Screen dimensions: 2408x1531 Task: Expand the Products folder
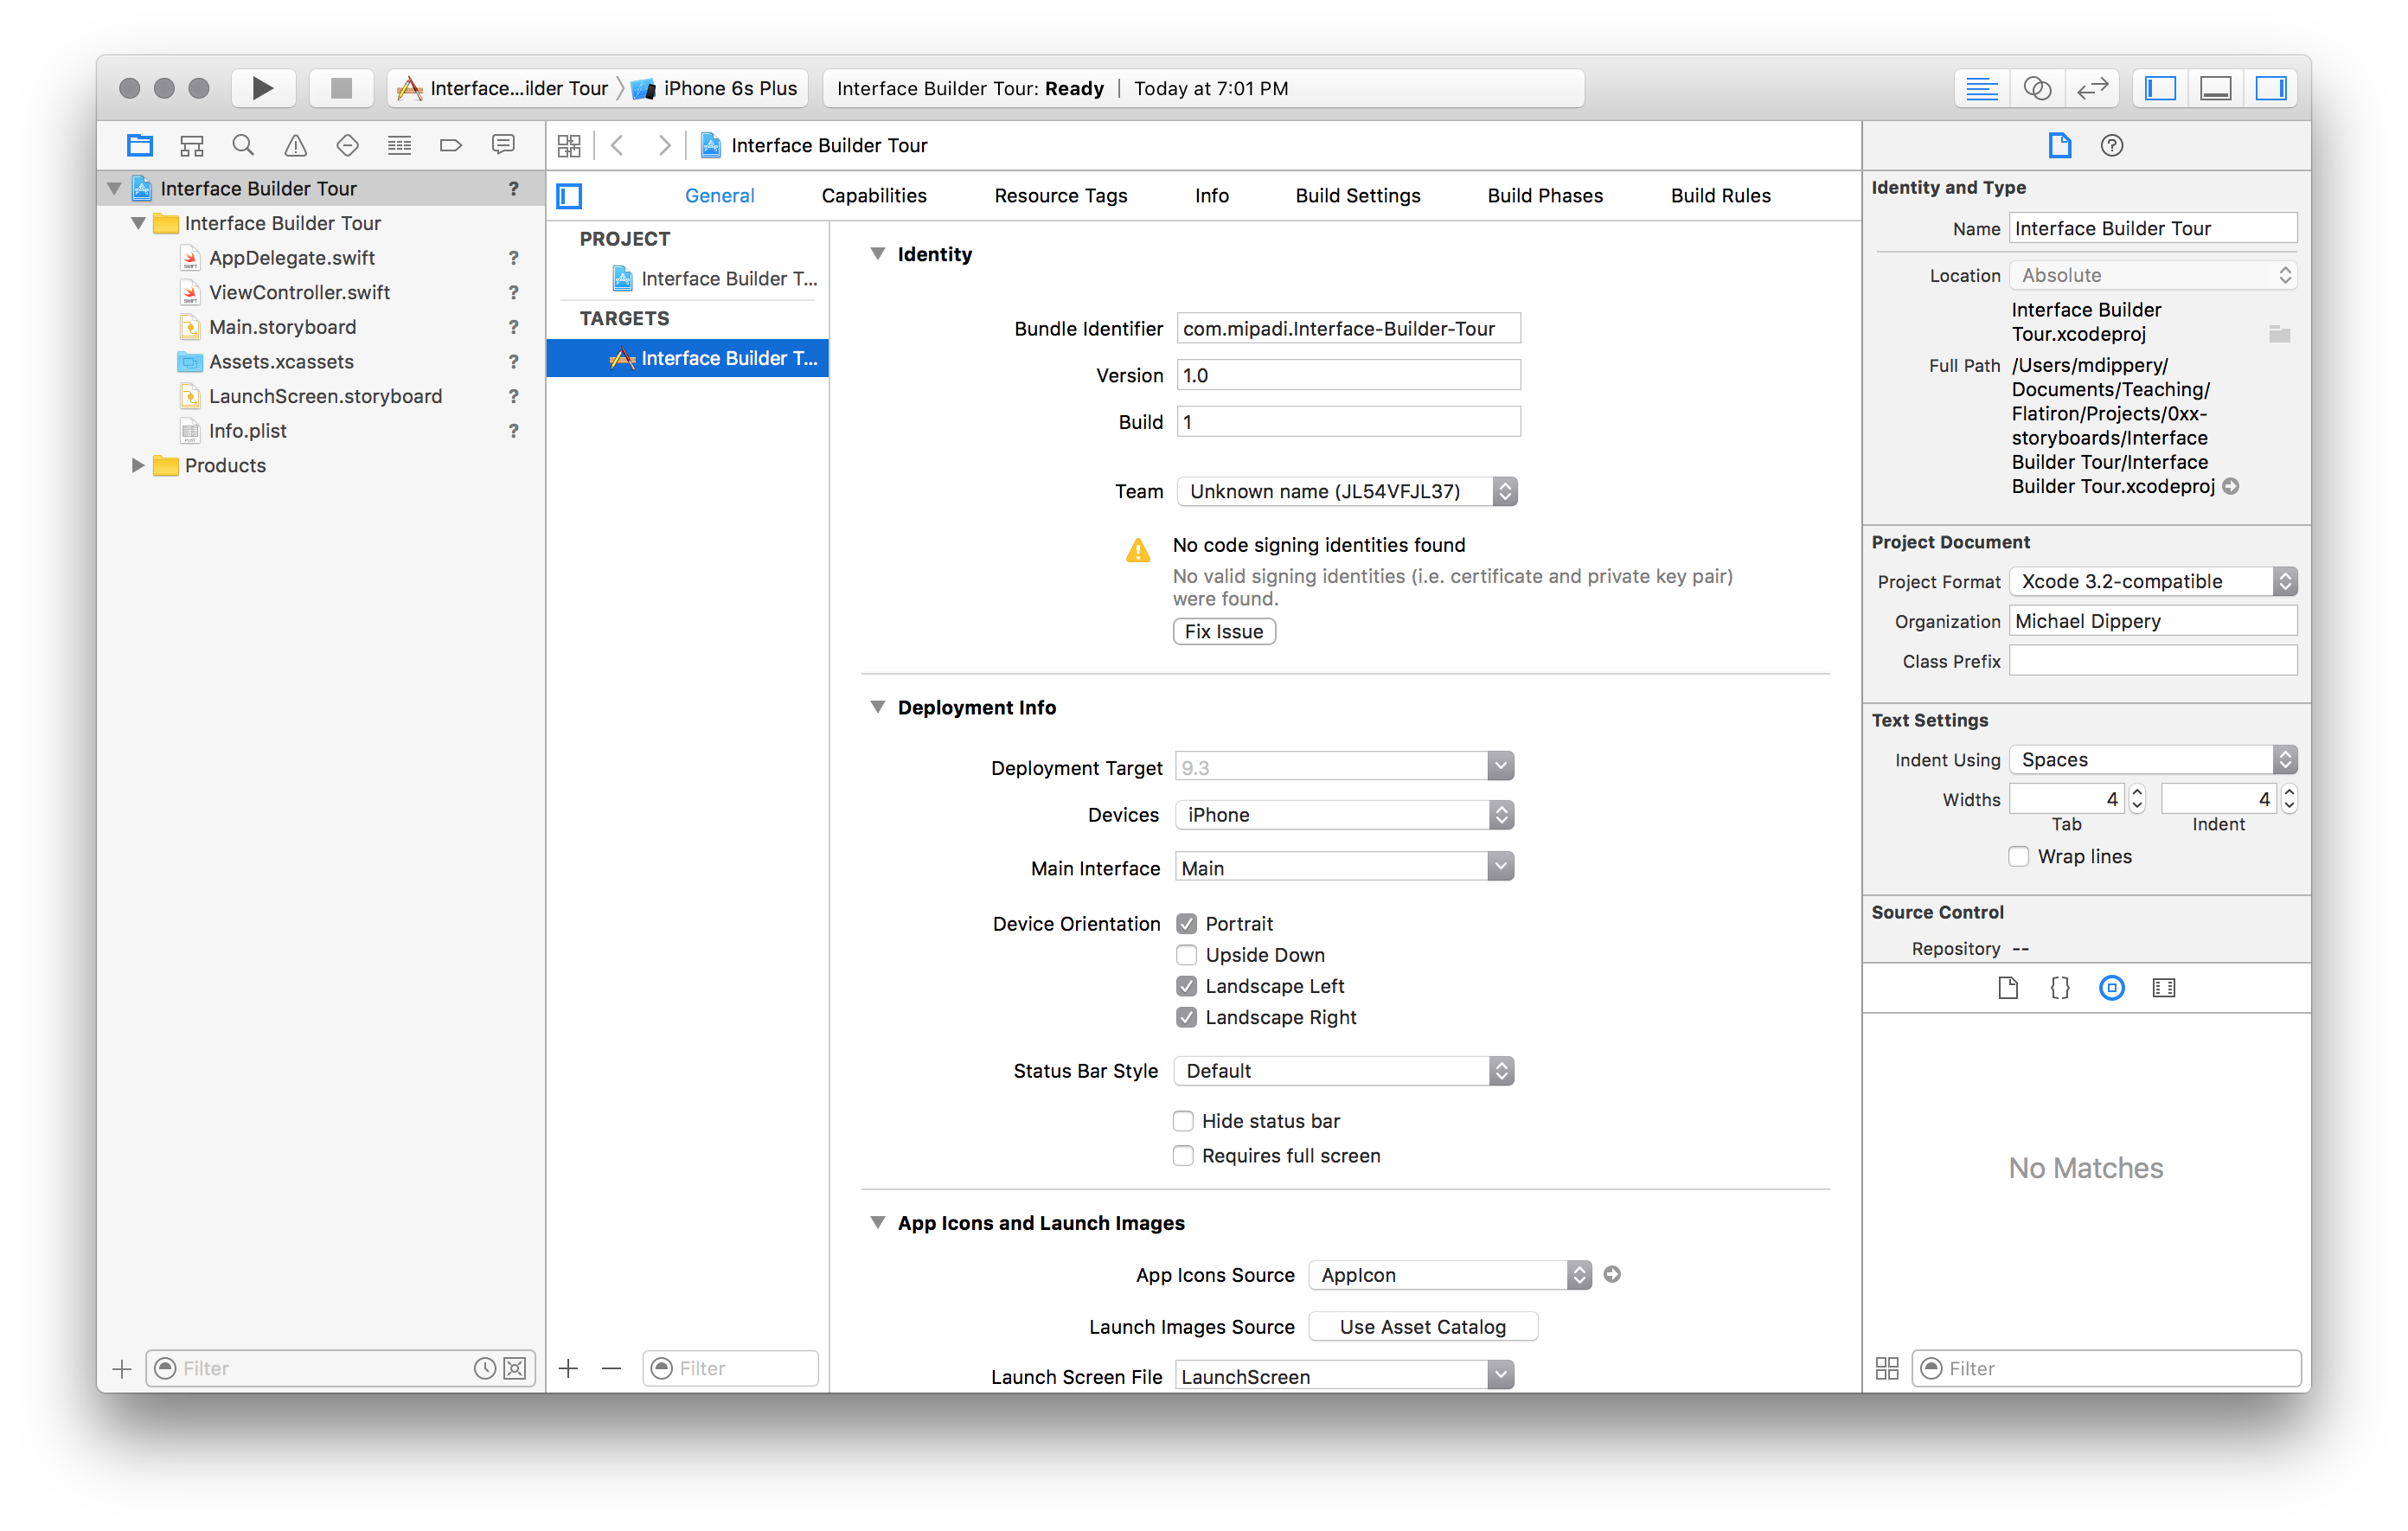pos(138,465)
